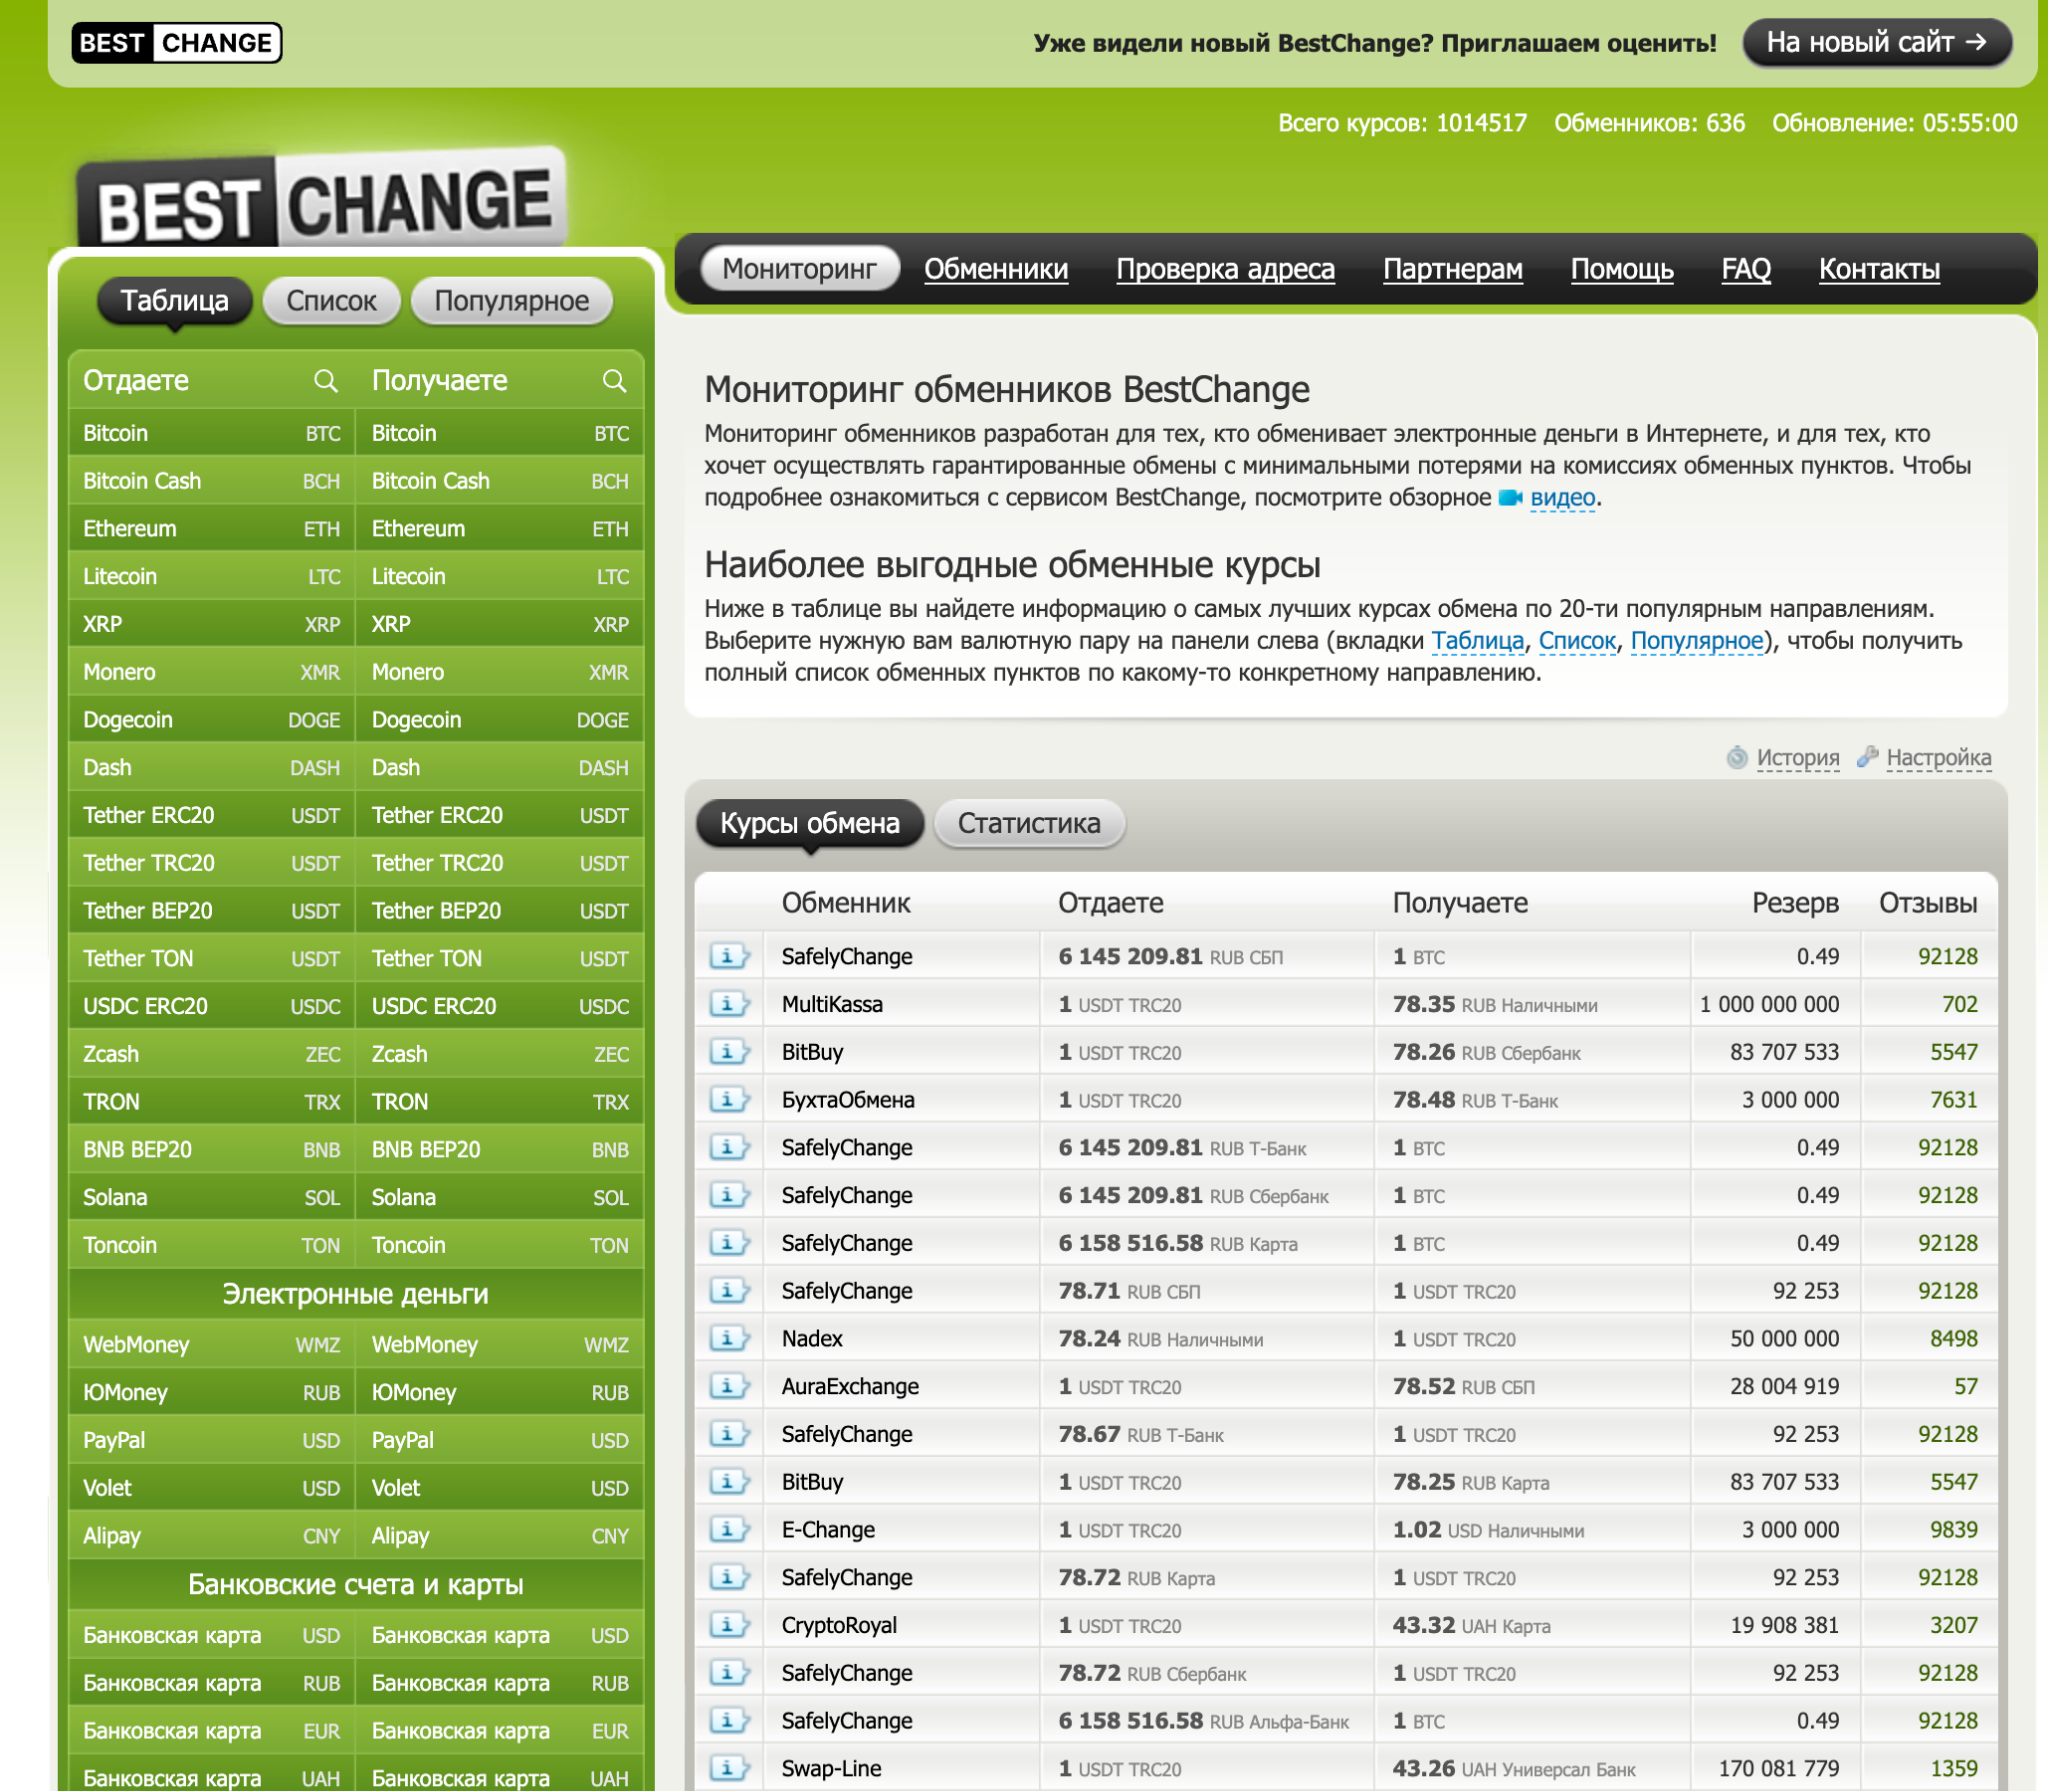Select the Таблица tab in the sidebar

pos(175,301)
